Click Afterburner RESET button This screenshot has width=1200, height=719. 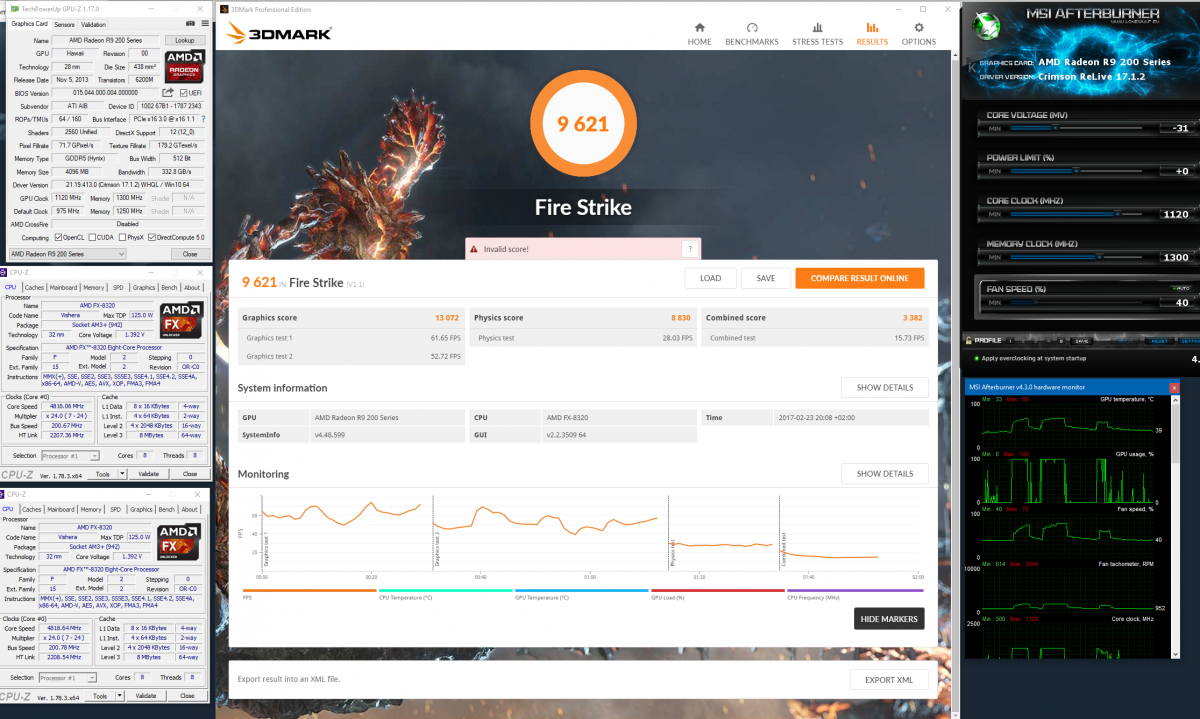tap(1158, 341)
